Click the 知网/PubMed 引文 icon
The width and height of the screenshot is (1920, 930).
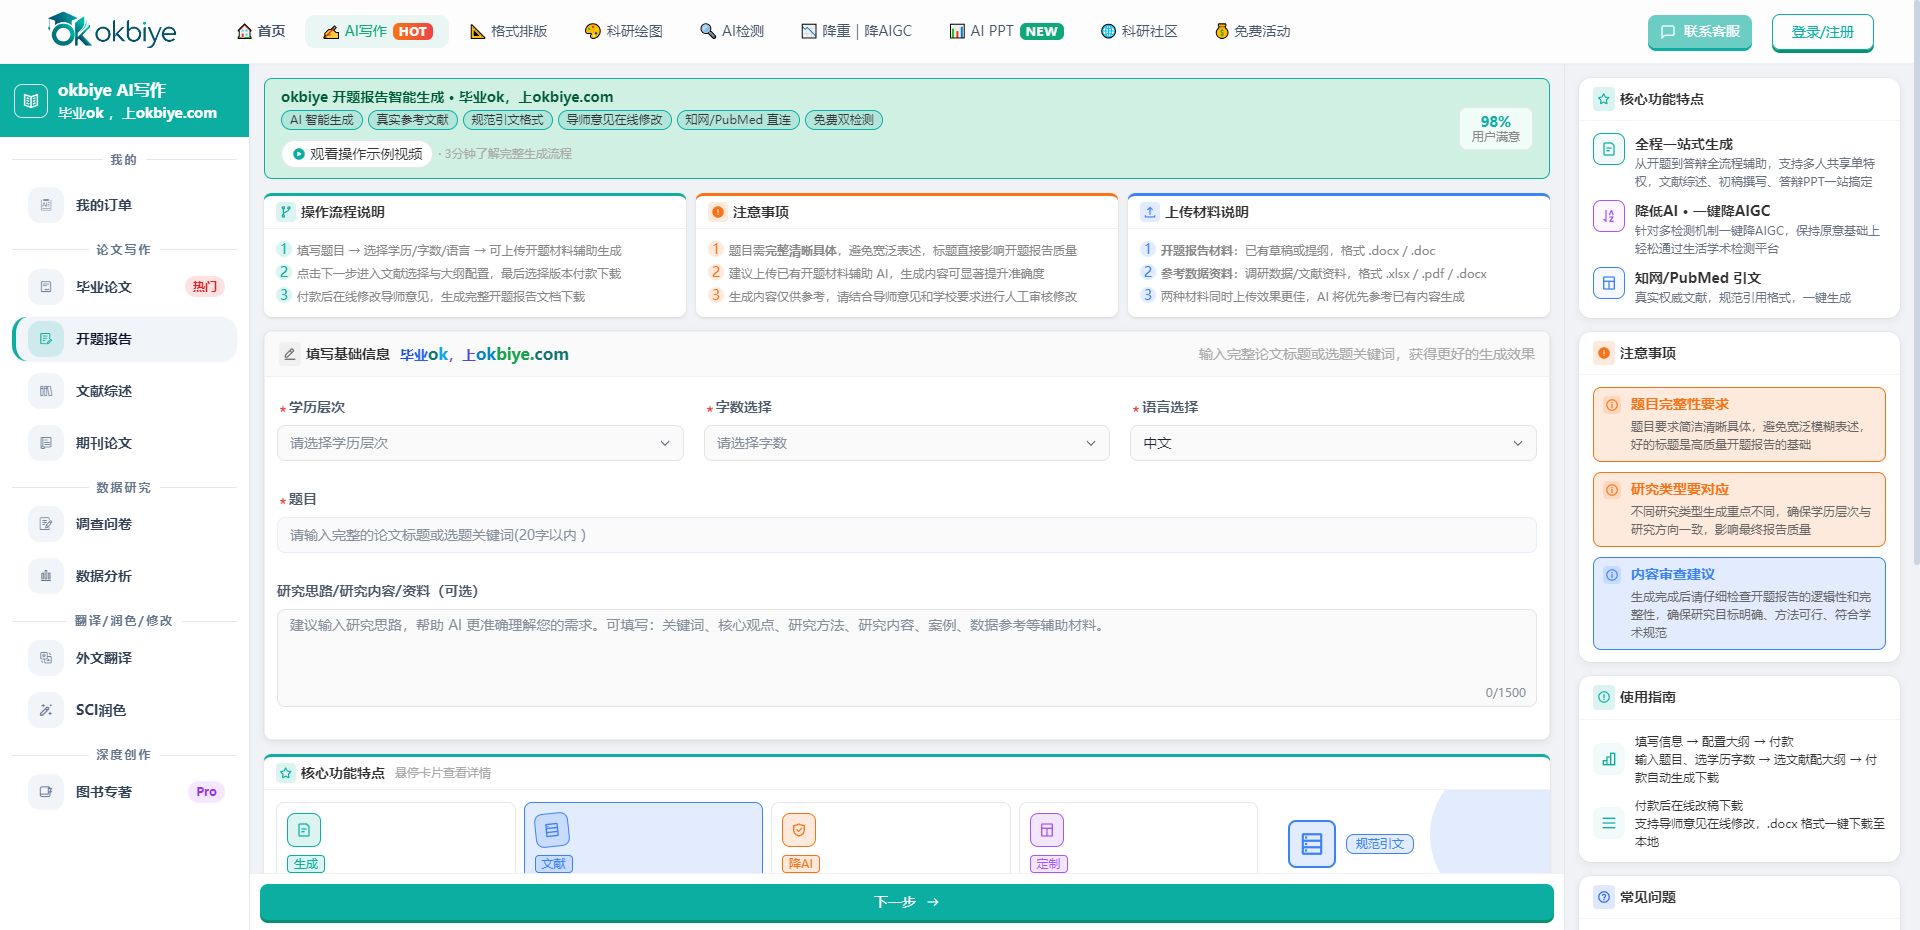click(x=1609, y=283)
